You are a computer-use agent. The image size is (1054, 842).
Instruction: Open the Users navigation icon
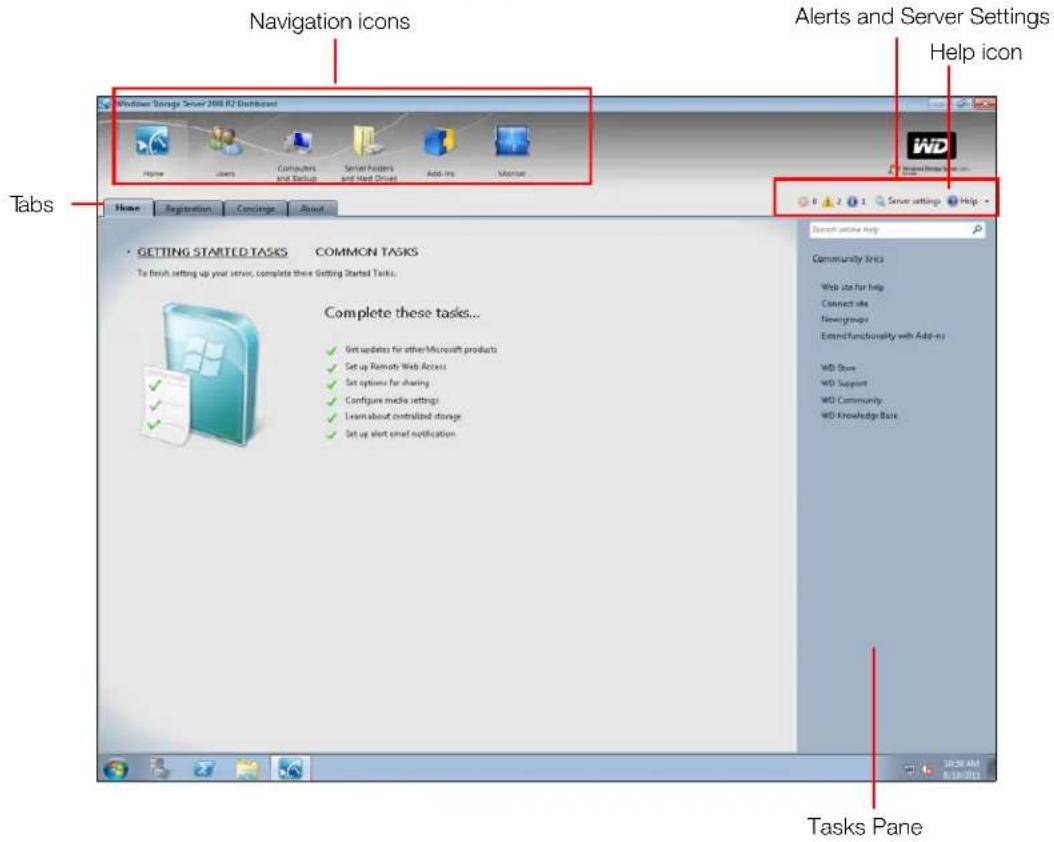pos(225,150)
